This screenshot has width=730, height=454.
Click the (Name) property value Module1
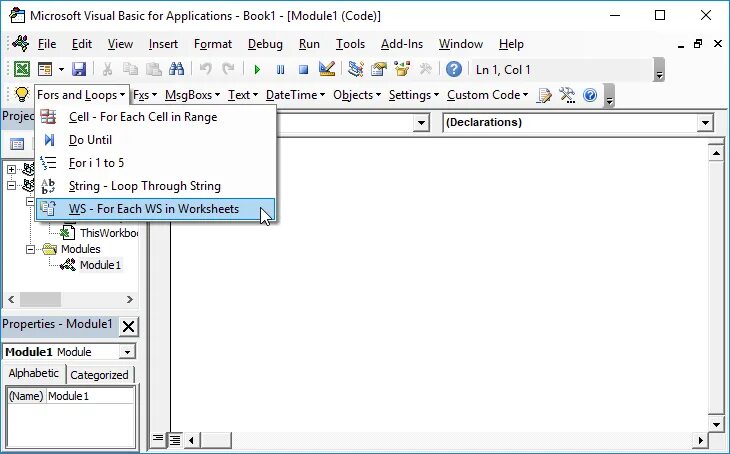tap(90, 396)
